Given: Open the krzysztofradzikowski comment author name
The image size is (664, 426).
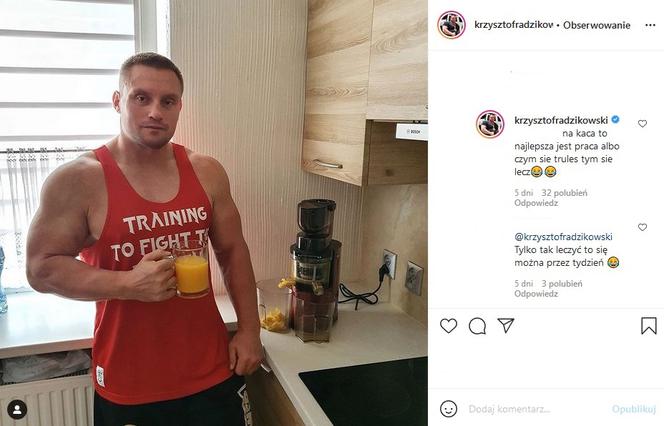Looking at the screenshot, I should click(x=561, y=120).
